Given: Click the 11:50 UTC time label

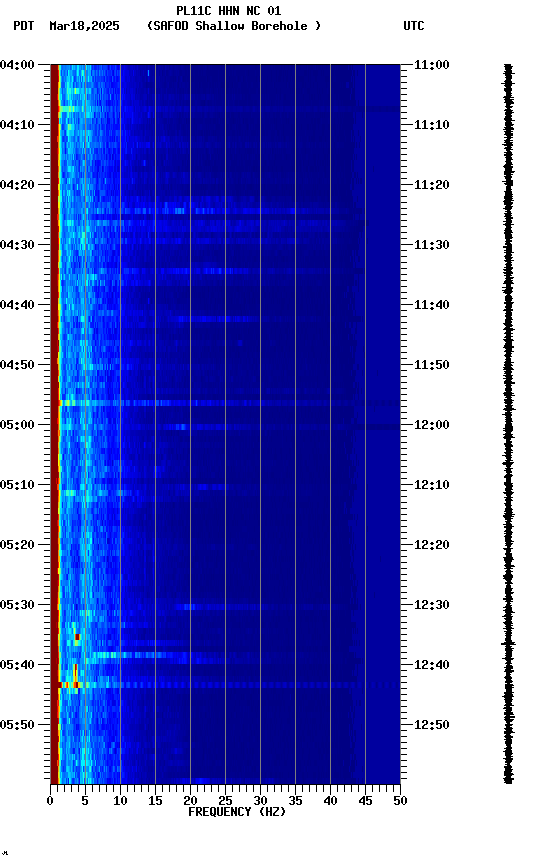Looking at the screenshot, I should 432,365.
